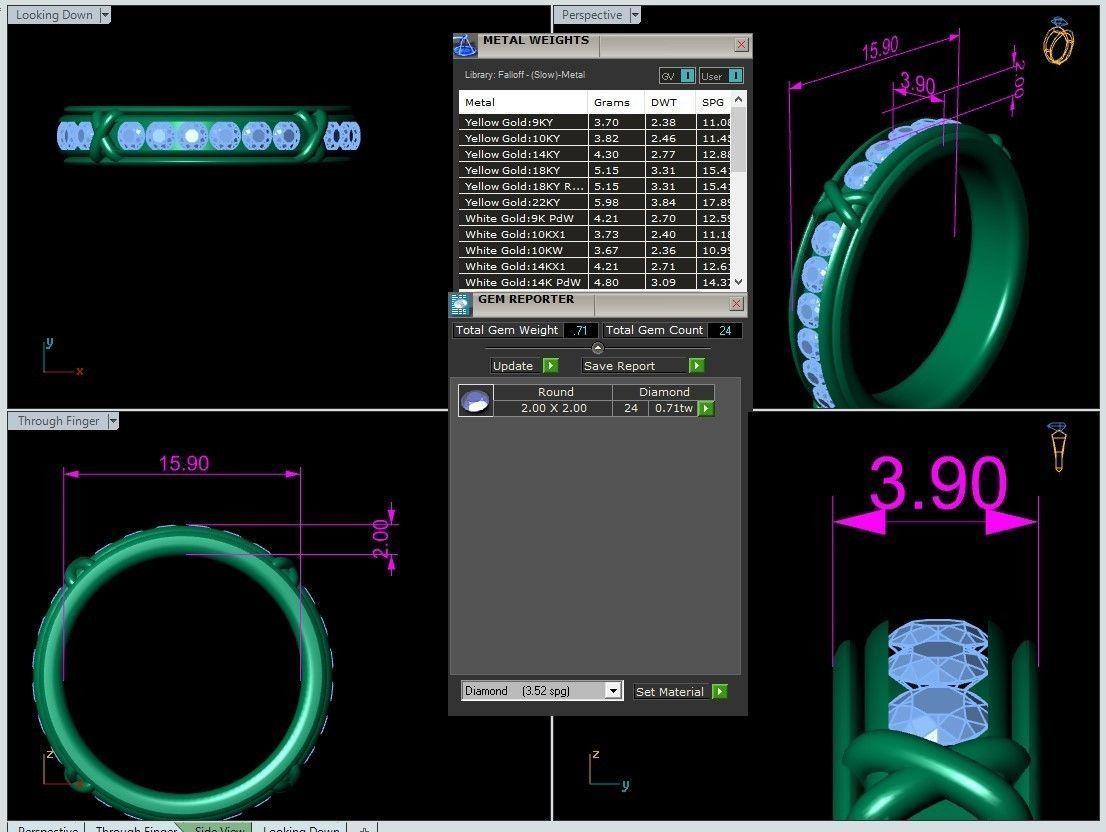1106x832 pixels.
Task: Click the Total Gem Count value 24
Action: (x=724, y=330)
